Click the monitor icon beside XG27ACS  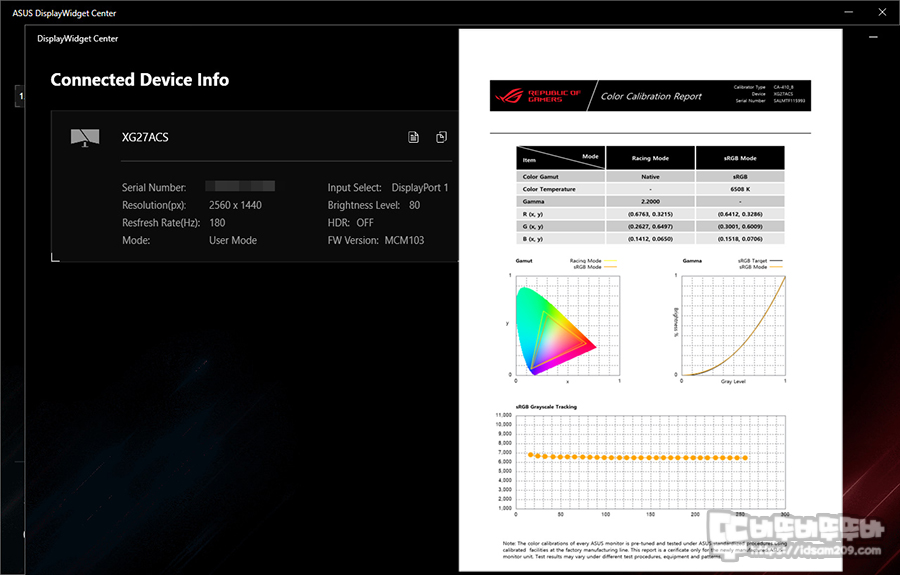pos(85,138)
